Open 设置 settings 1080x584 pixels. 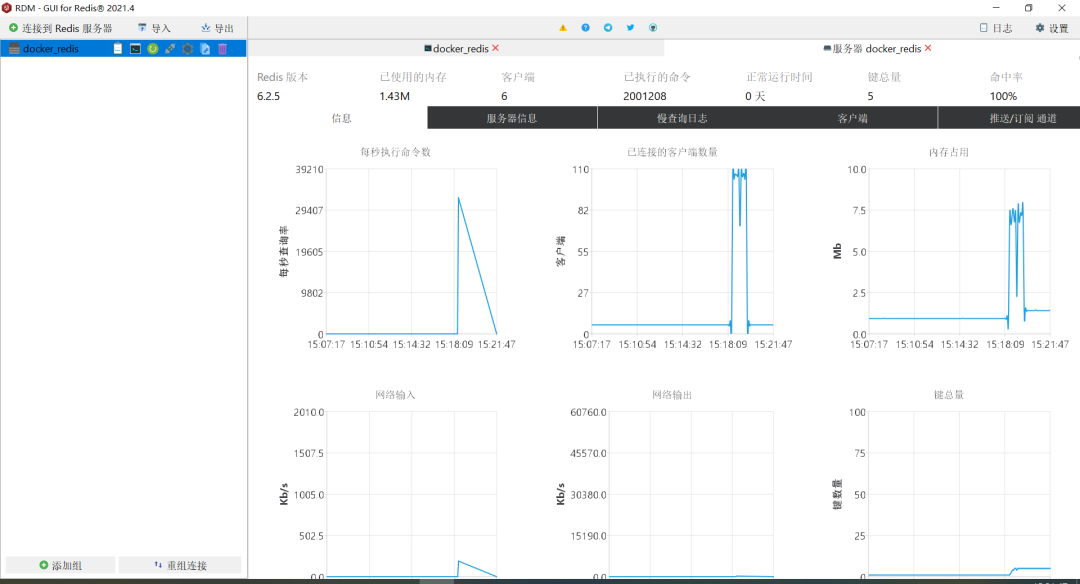pos(1052,28)
